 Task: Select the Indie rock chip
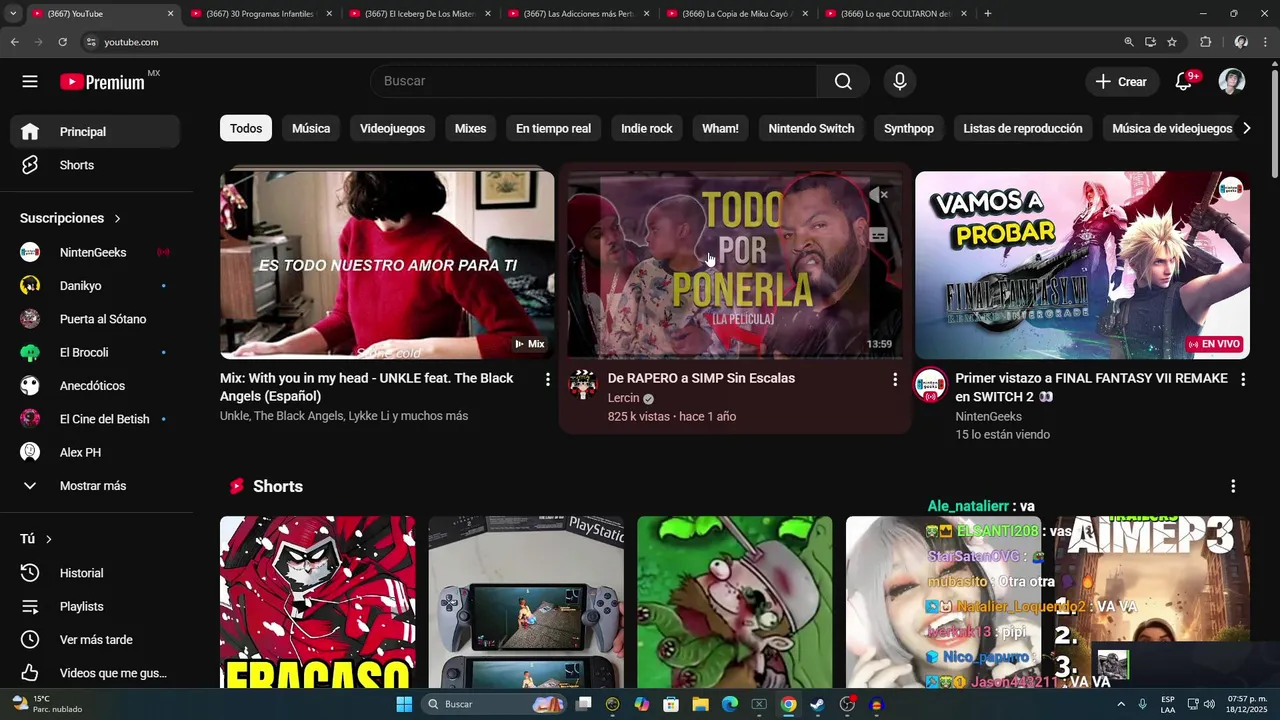(647, 128)
